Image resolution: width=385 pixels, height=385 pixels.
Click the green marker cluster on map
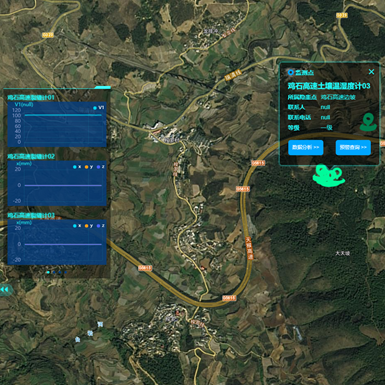click(328, 176)
